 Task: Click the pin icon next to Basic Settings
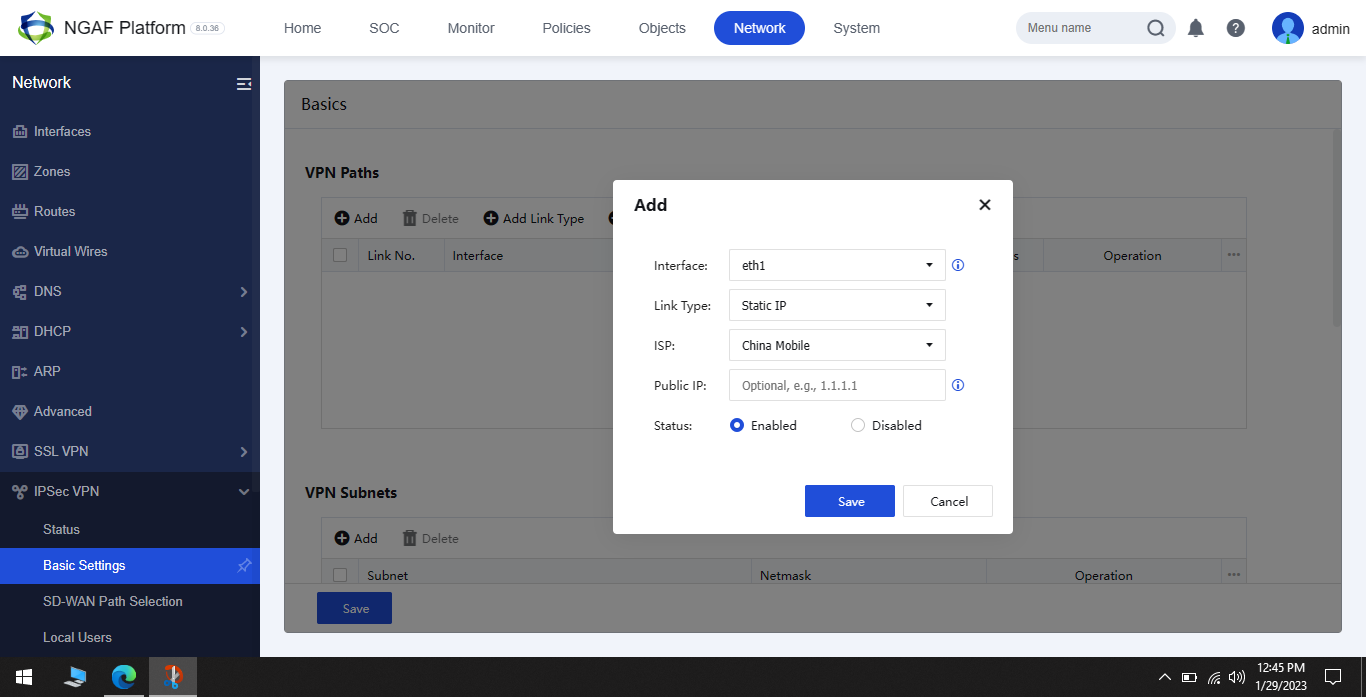click(244, 565)
